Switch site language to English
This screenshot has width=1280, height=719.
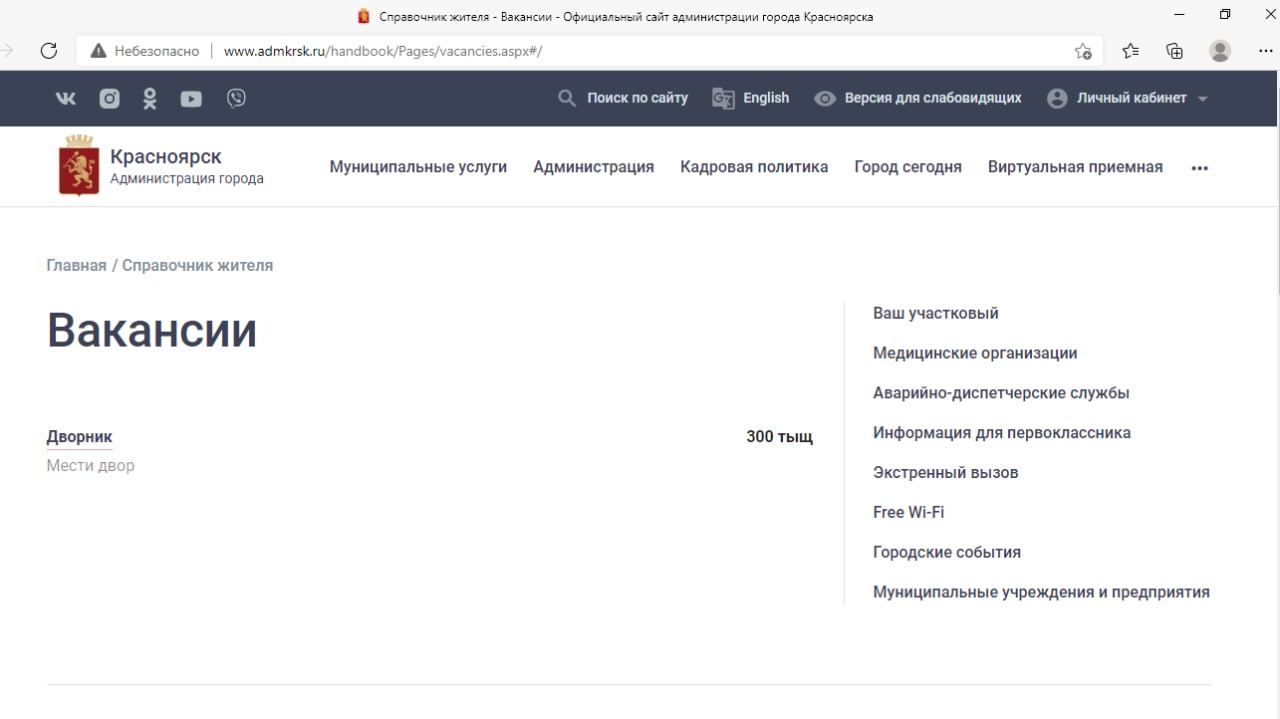coord(751,98)
